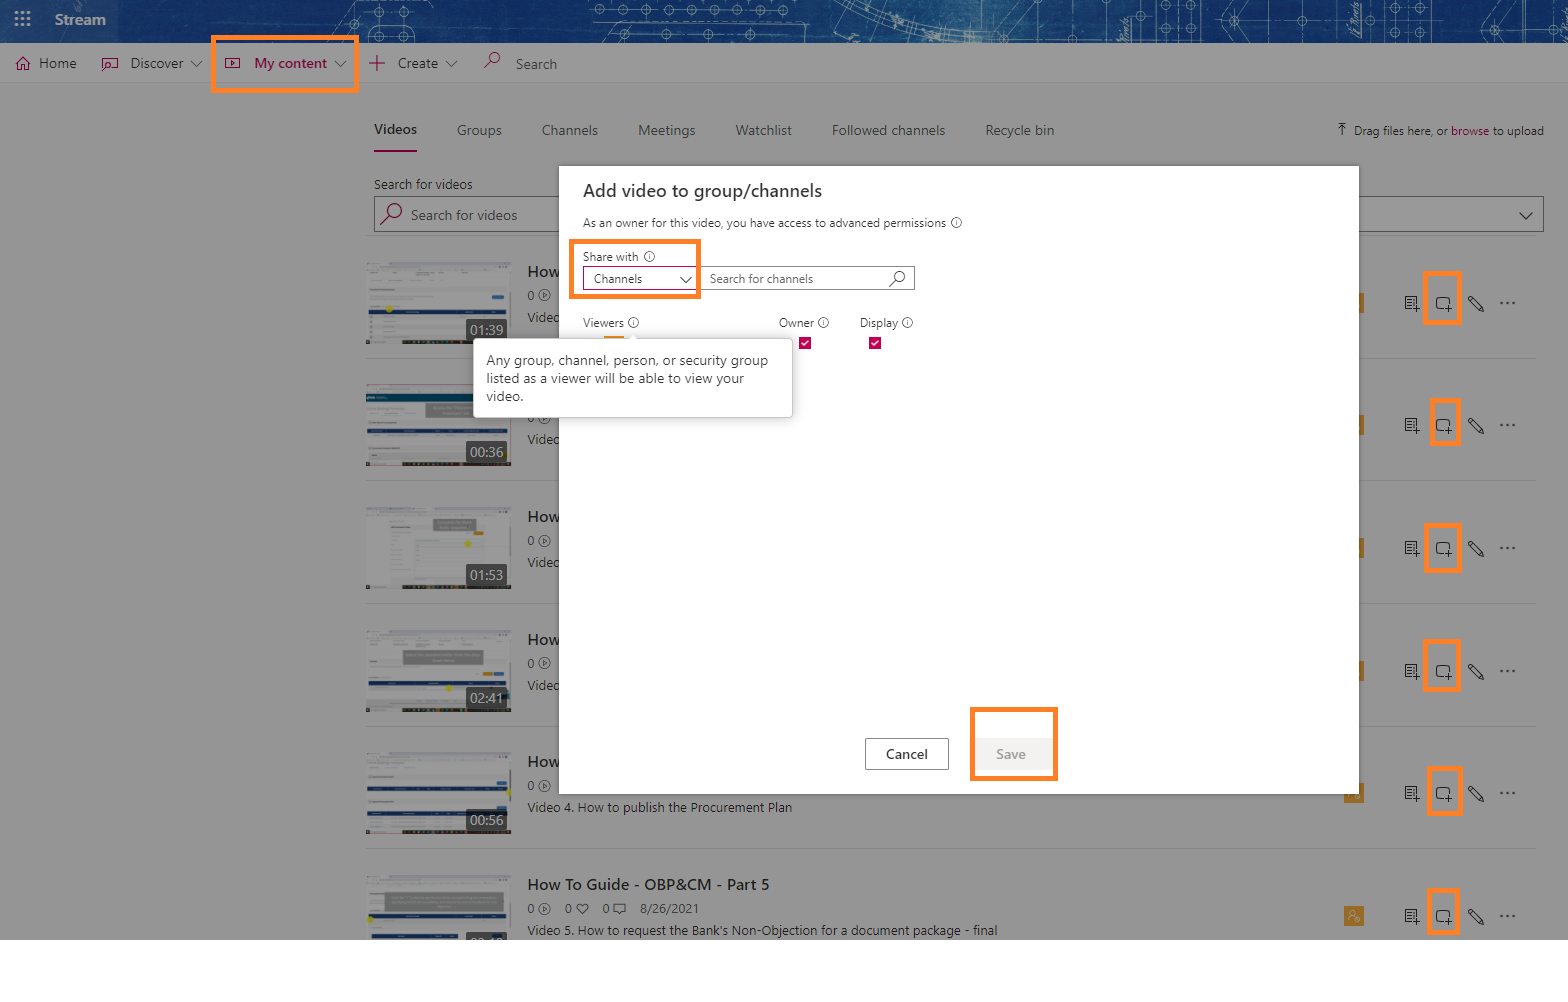Click the info icon next to Share with
Screen dimensions: 1568x1002
click(649, 257)
